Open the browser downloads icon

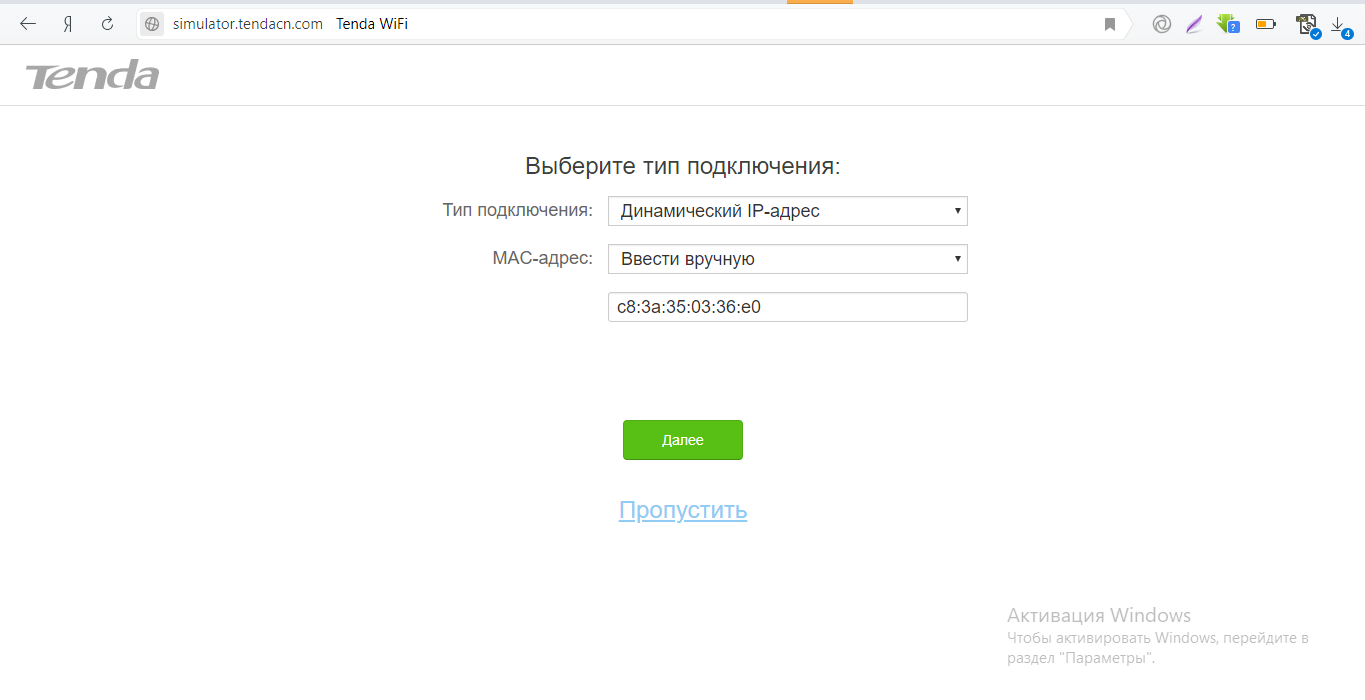(x=1340, y=26)
